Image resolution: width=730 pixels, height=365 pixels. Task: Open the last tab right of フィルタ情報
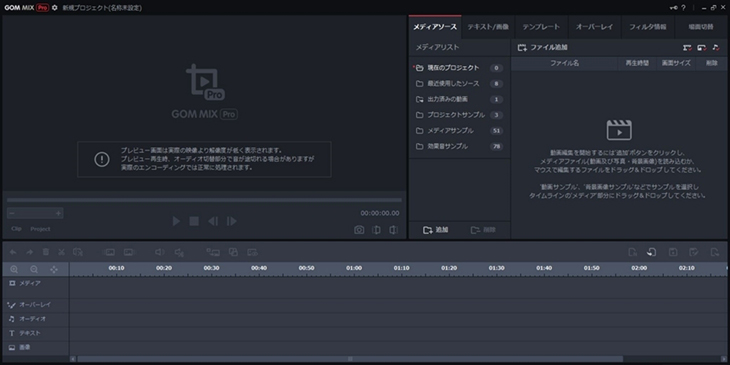tap(701, 27)
